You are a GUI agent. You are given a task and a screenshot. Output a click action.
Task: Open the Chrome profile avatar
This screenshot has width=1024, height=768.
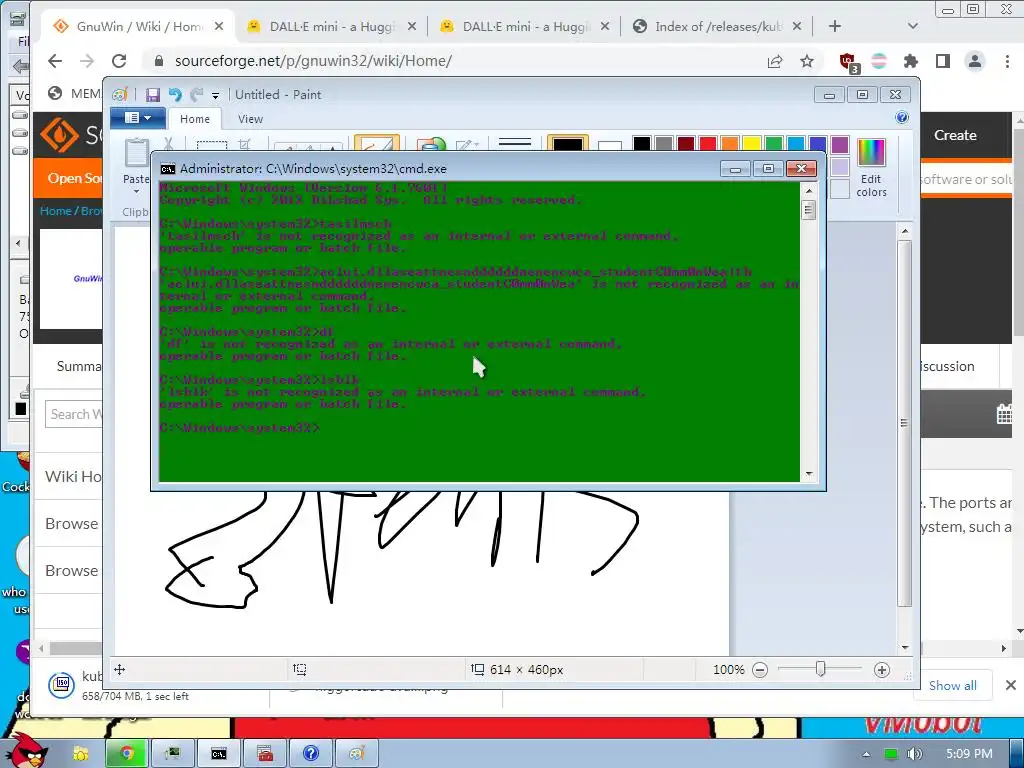pyautogui.click(x=975, y=61)
